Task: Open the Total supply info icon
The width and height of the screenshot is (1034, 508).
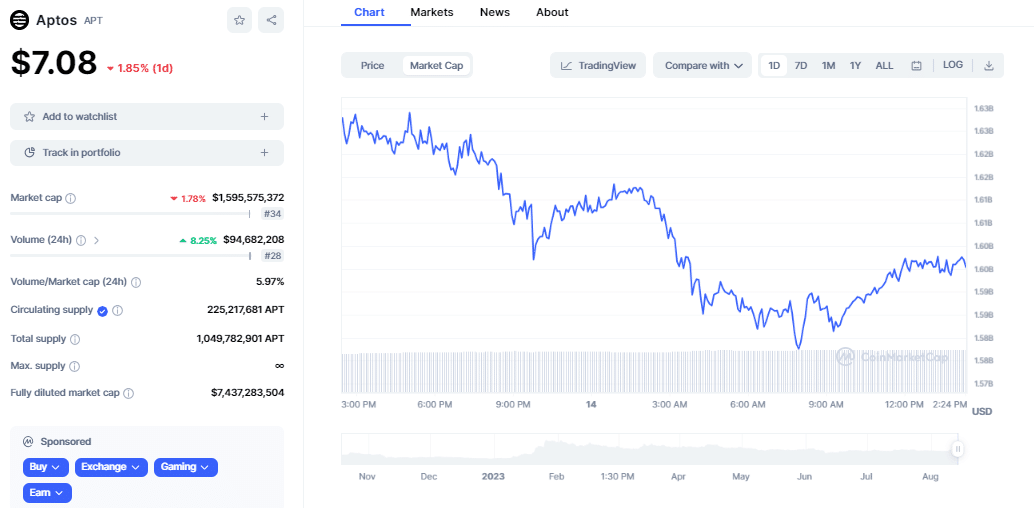Action: click(75, 339)
